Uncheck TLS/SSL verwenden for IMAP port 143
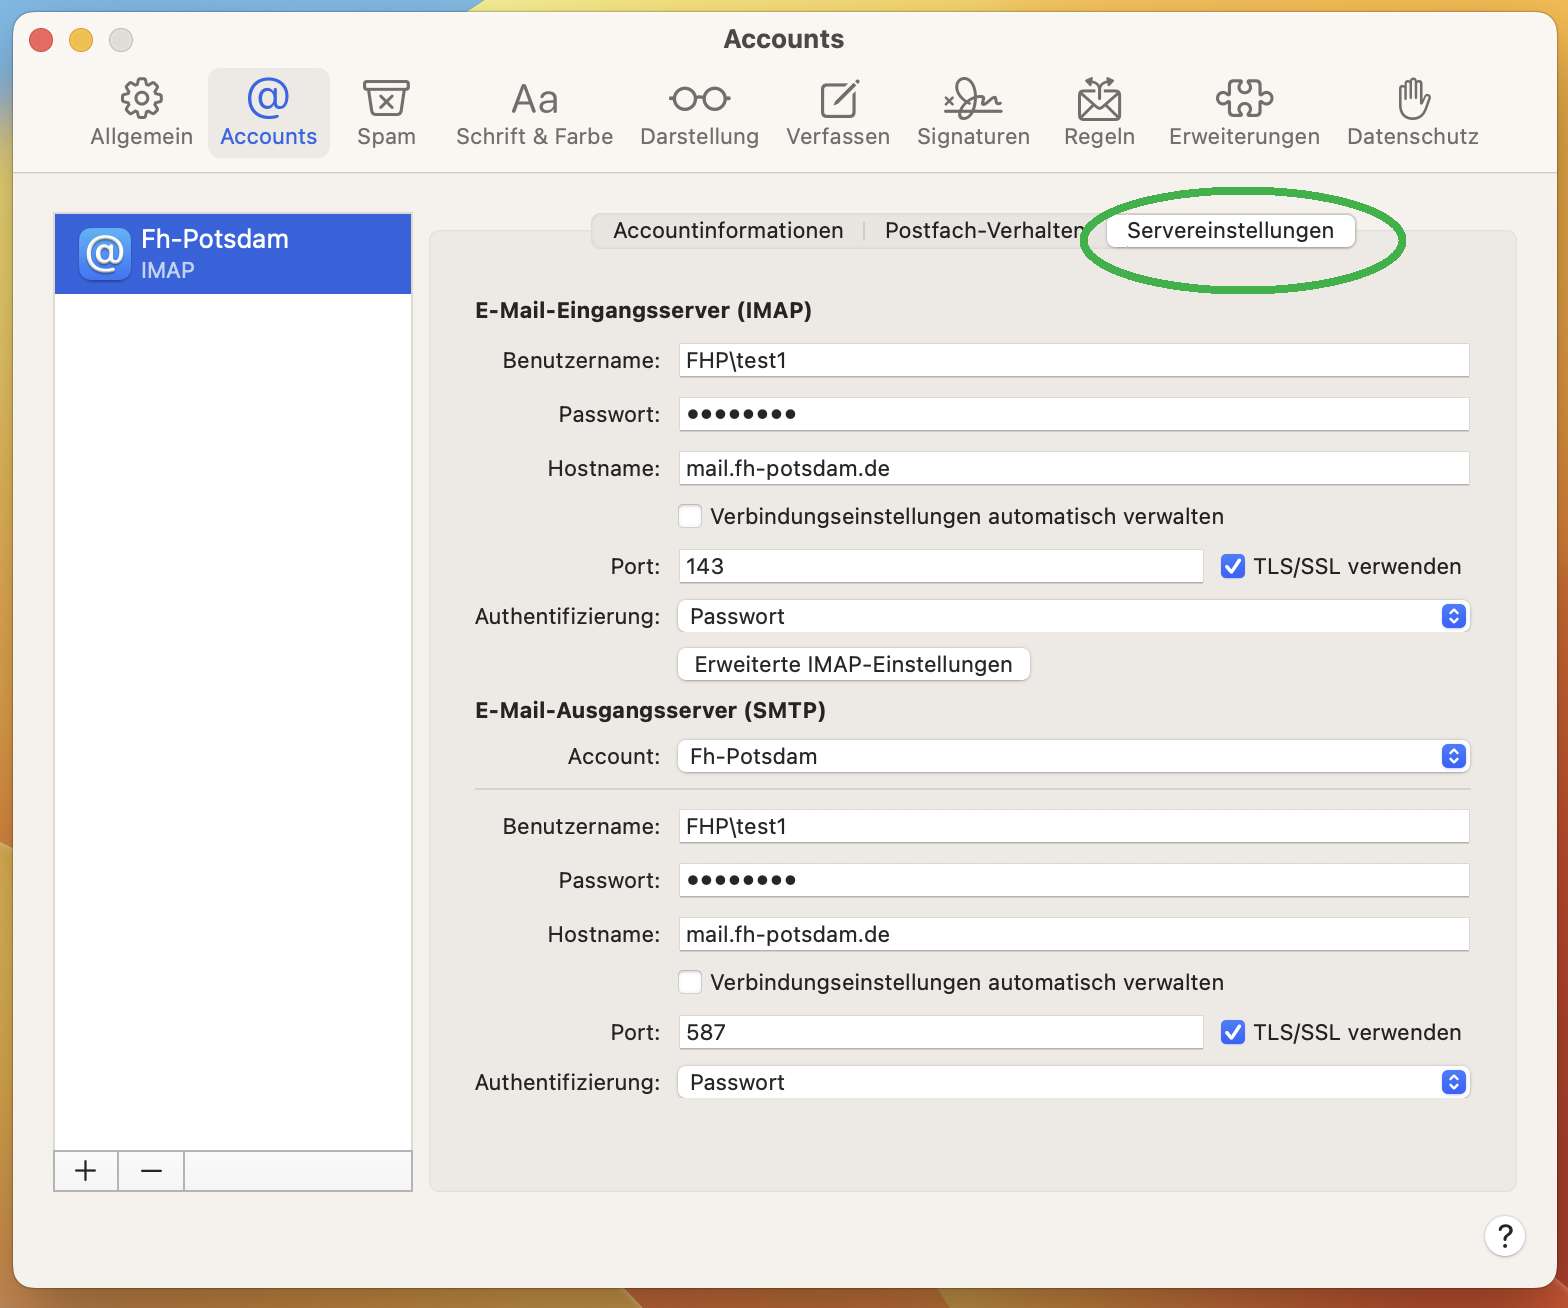 [1233, 566]
